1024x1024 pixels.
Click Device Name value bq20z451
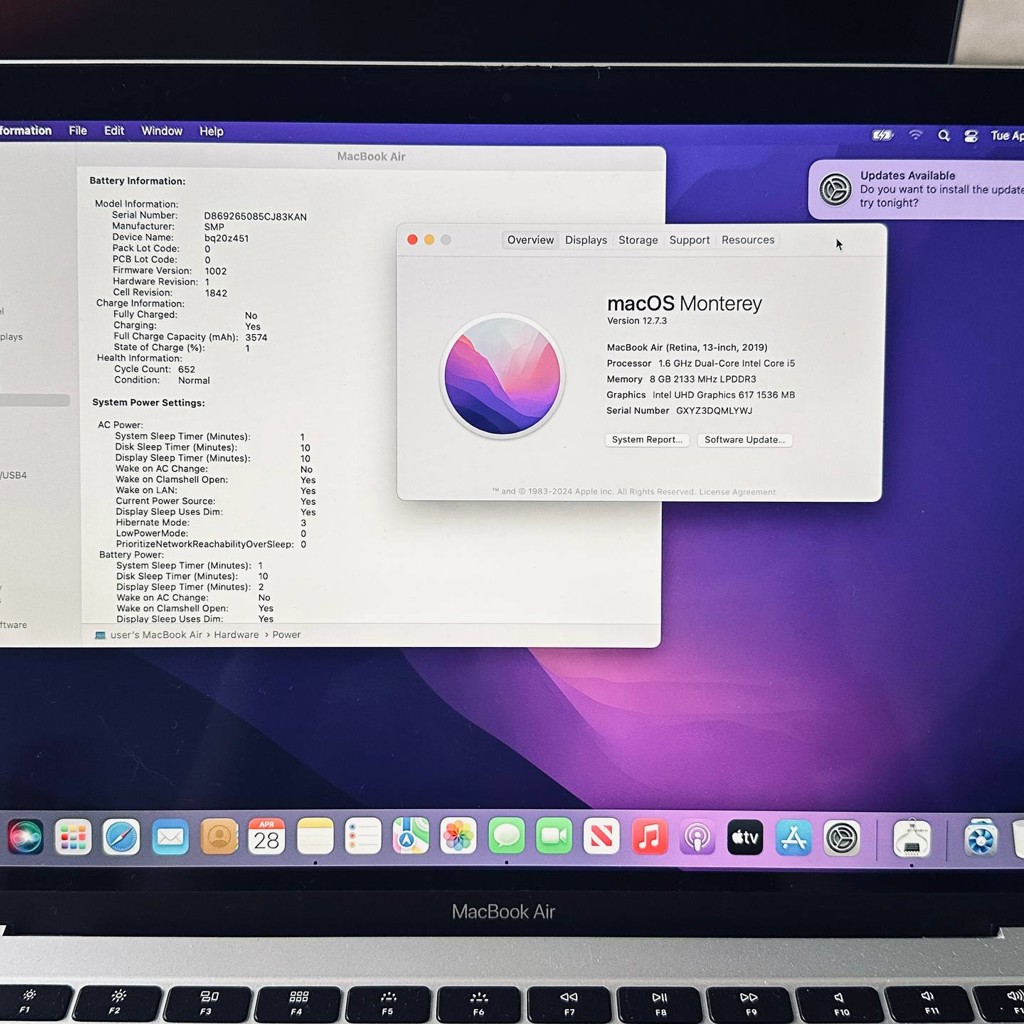point(226,238)
